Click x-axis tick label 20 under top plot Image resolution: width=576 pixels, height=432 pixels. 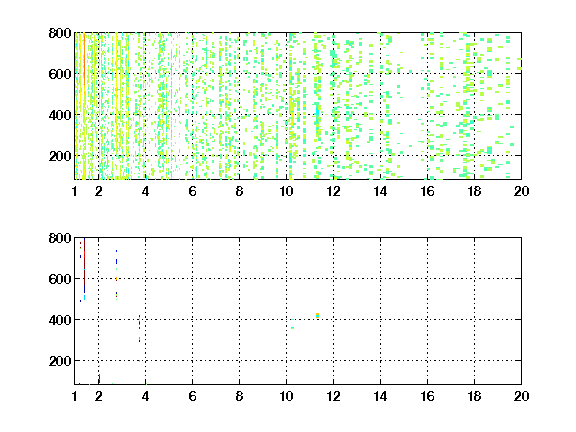coord(521,191)
